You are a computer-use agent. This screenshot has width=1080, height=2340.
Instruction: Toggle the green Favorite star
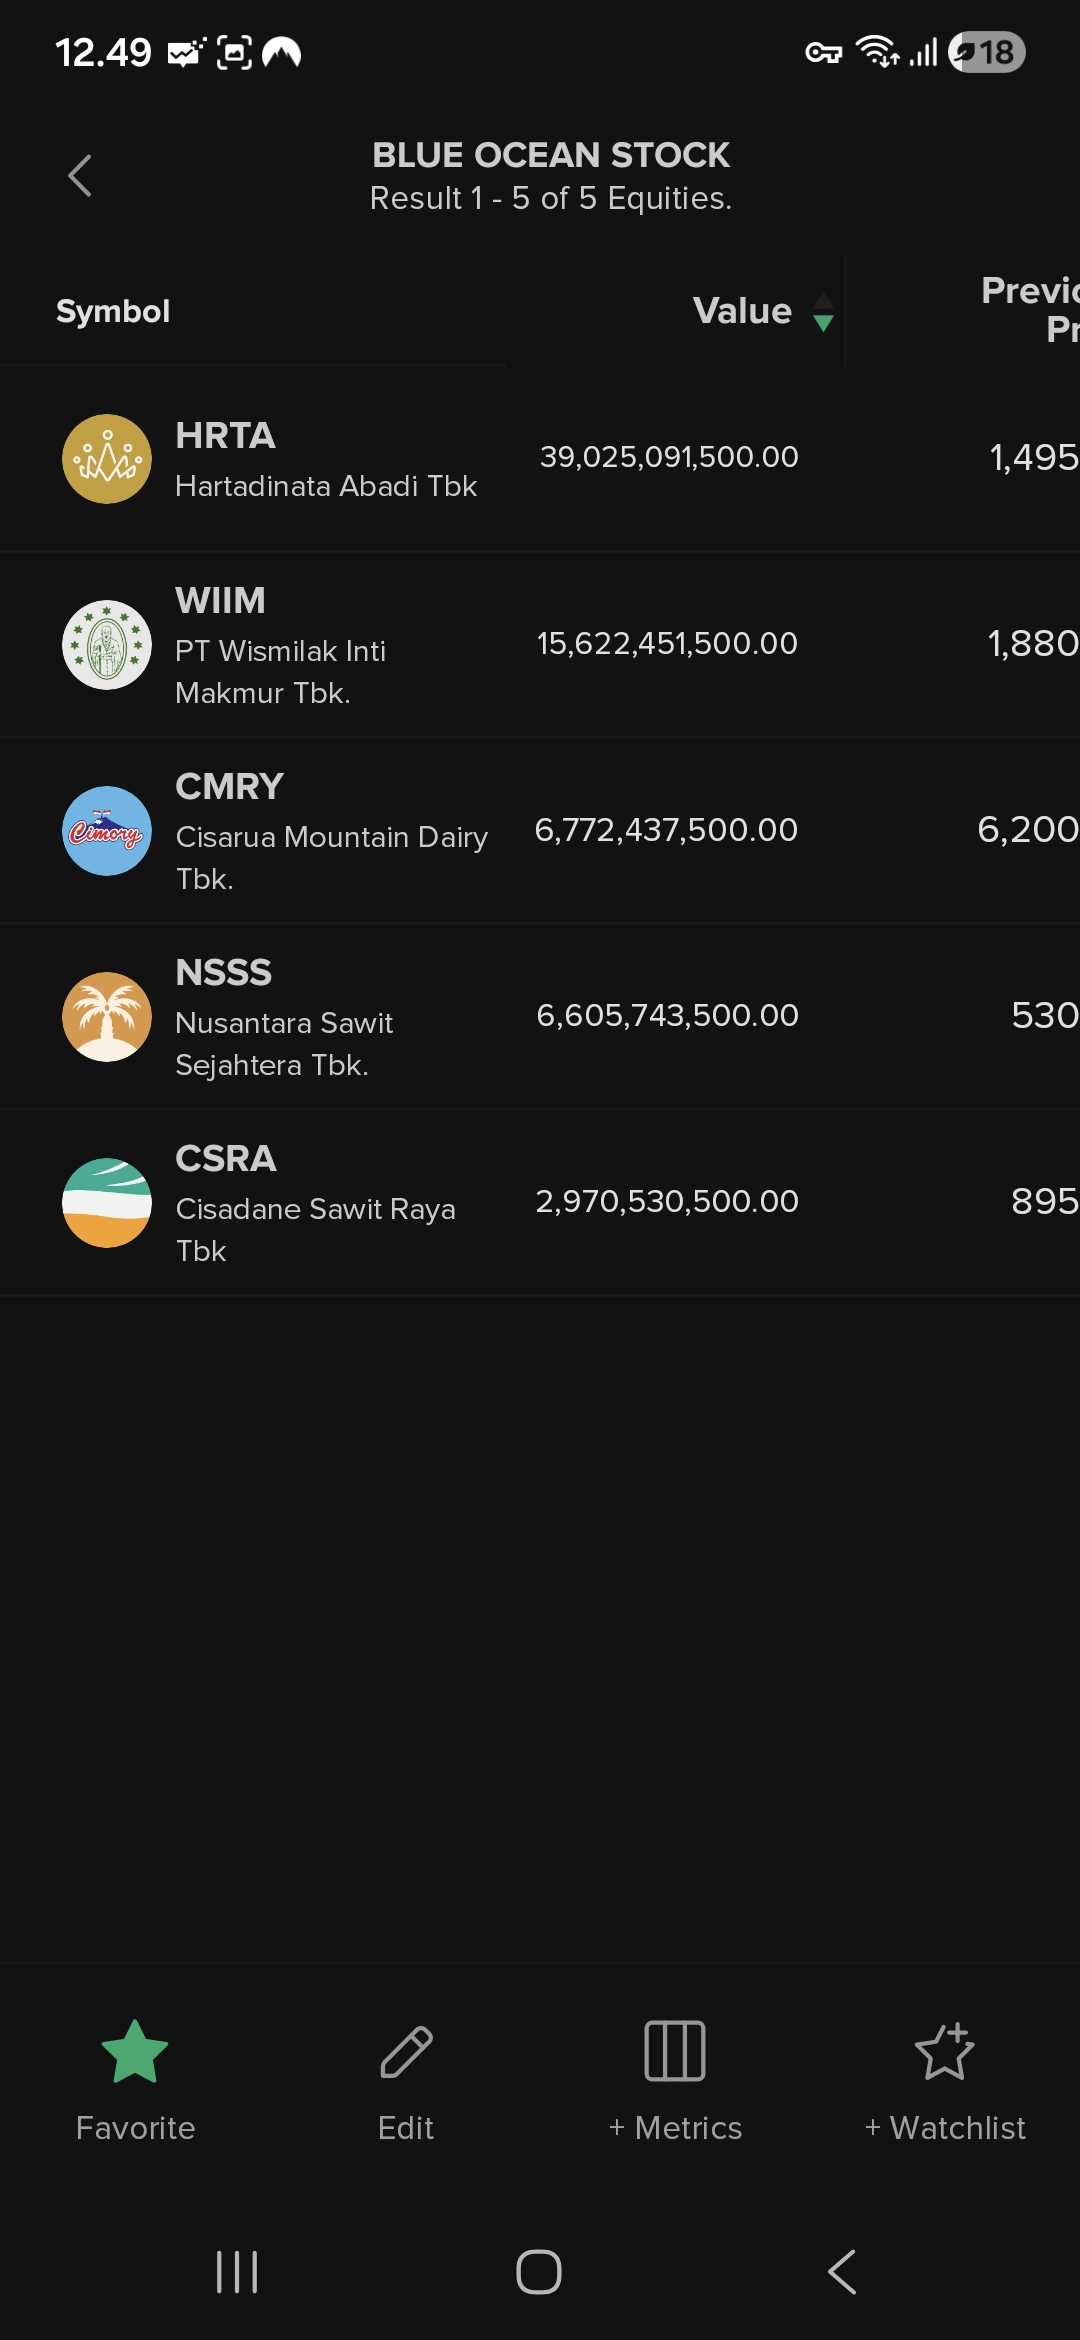coord(135,2051)
